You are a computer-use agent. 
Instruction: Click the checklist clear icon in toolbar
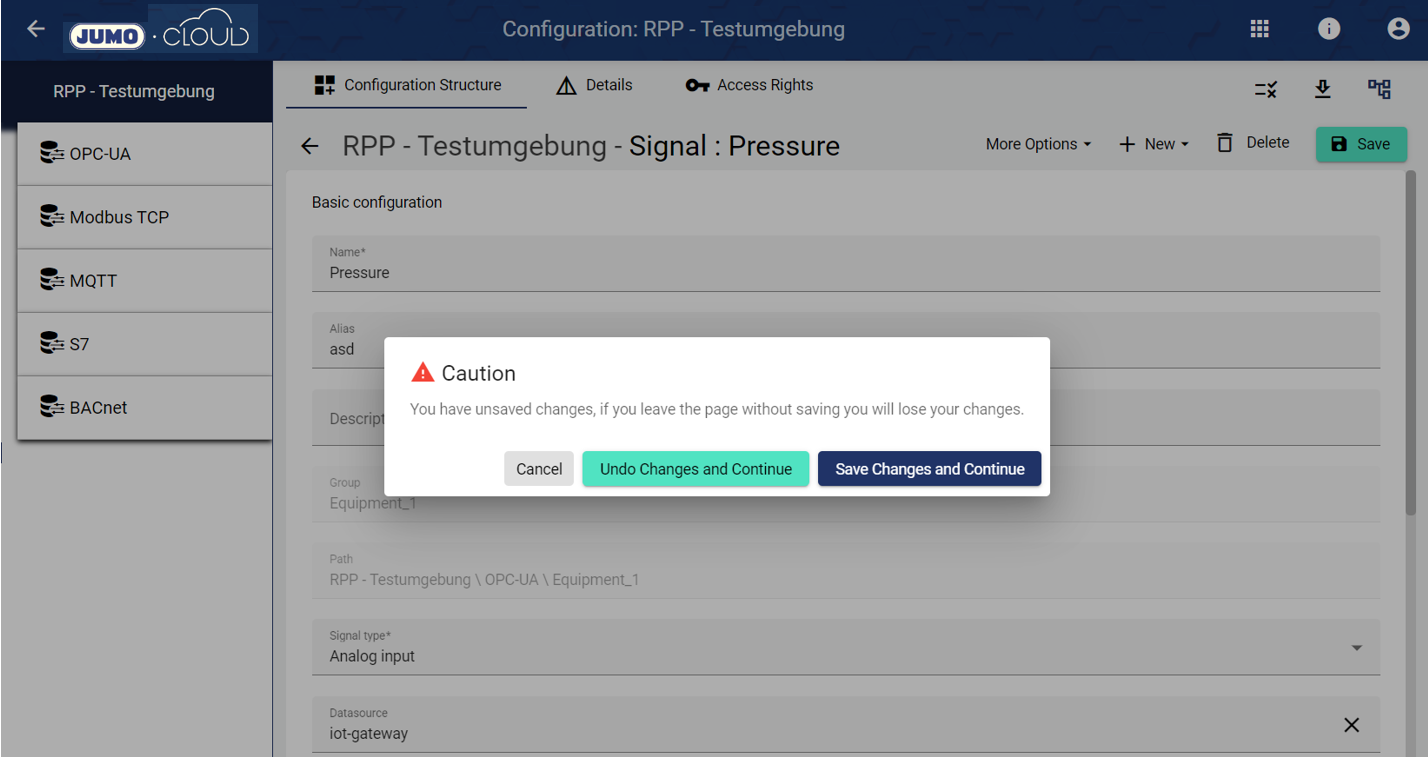pyautogui.click(x=1265, y=90)
